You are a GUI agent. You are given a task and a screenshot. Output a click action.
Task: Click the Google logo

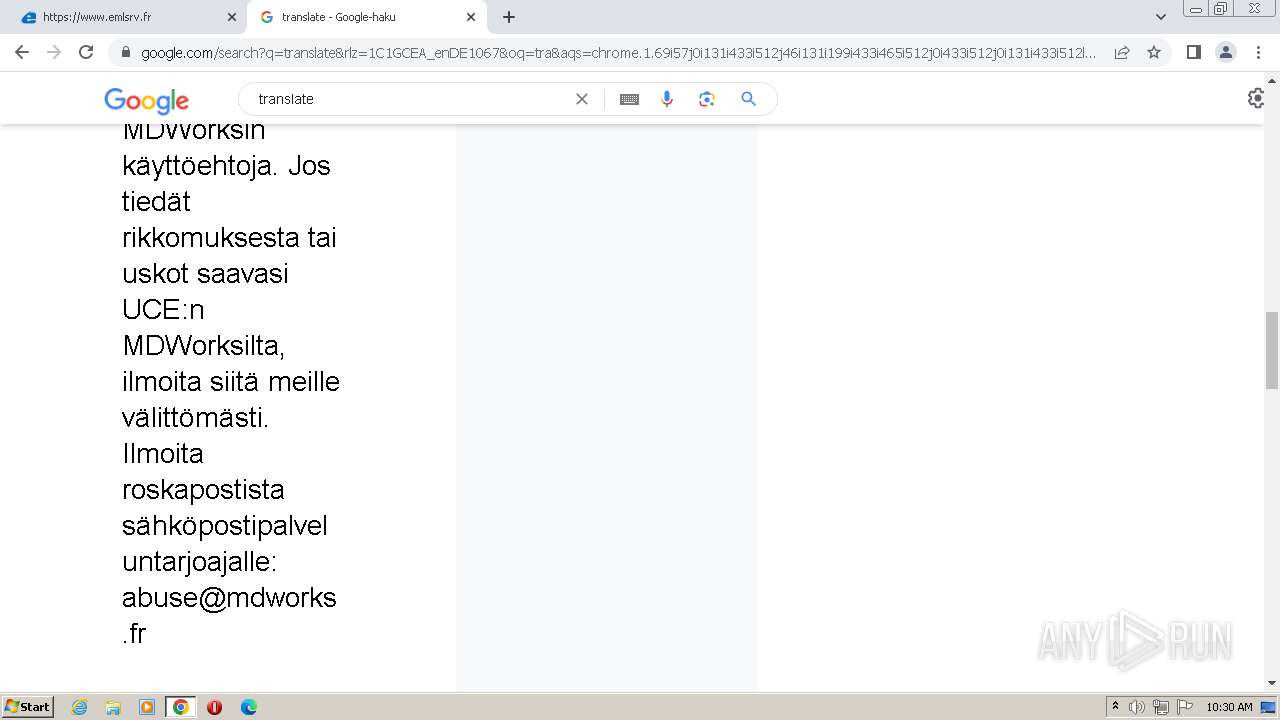146,100
